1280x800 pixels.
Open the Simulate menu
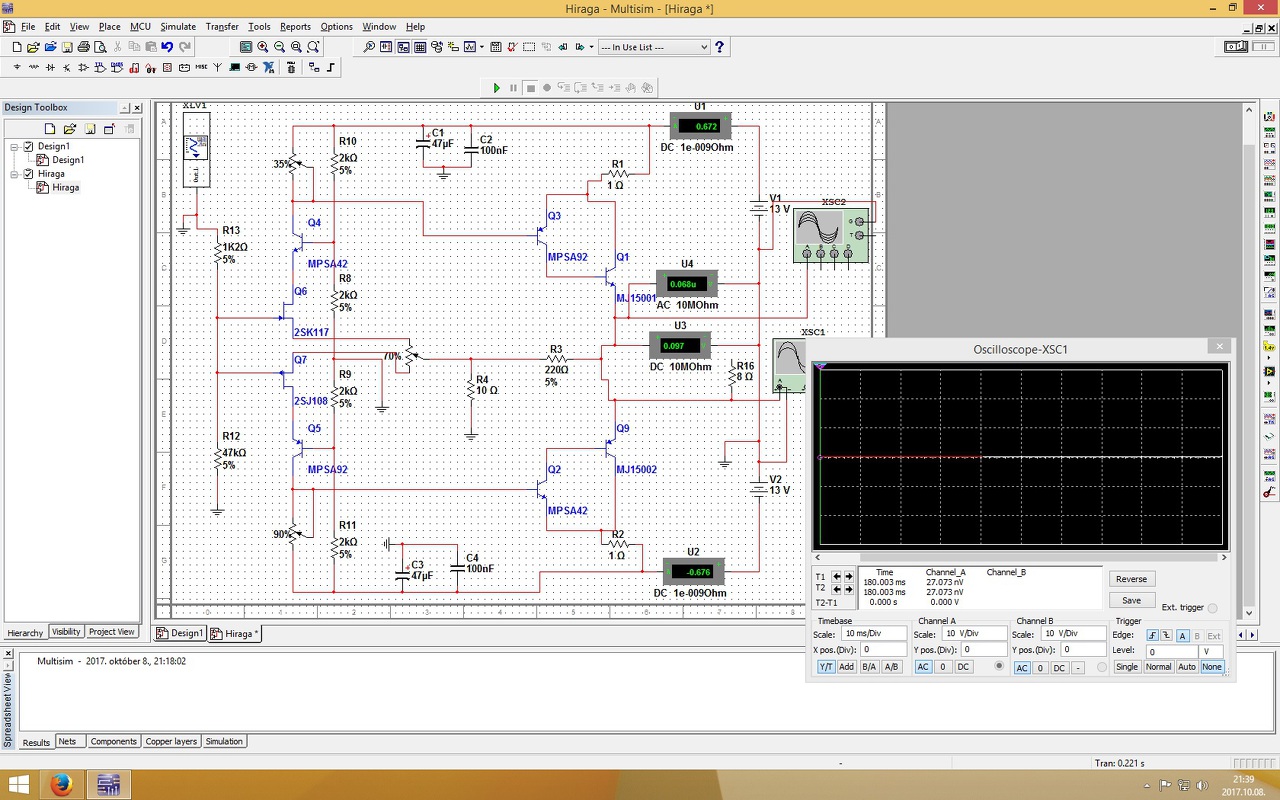click(x=178, y=27)
